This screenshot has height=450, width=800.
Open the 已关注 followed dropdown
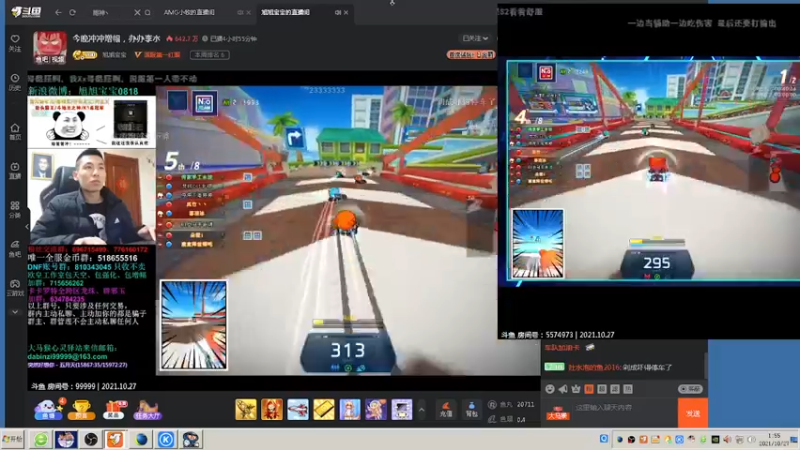pyautogui.click(x=476, y=38)
